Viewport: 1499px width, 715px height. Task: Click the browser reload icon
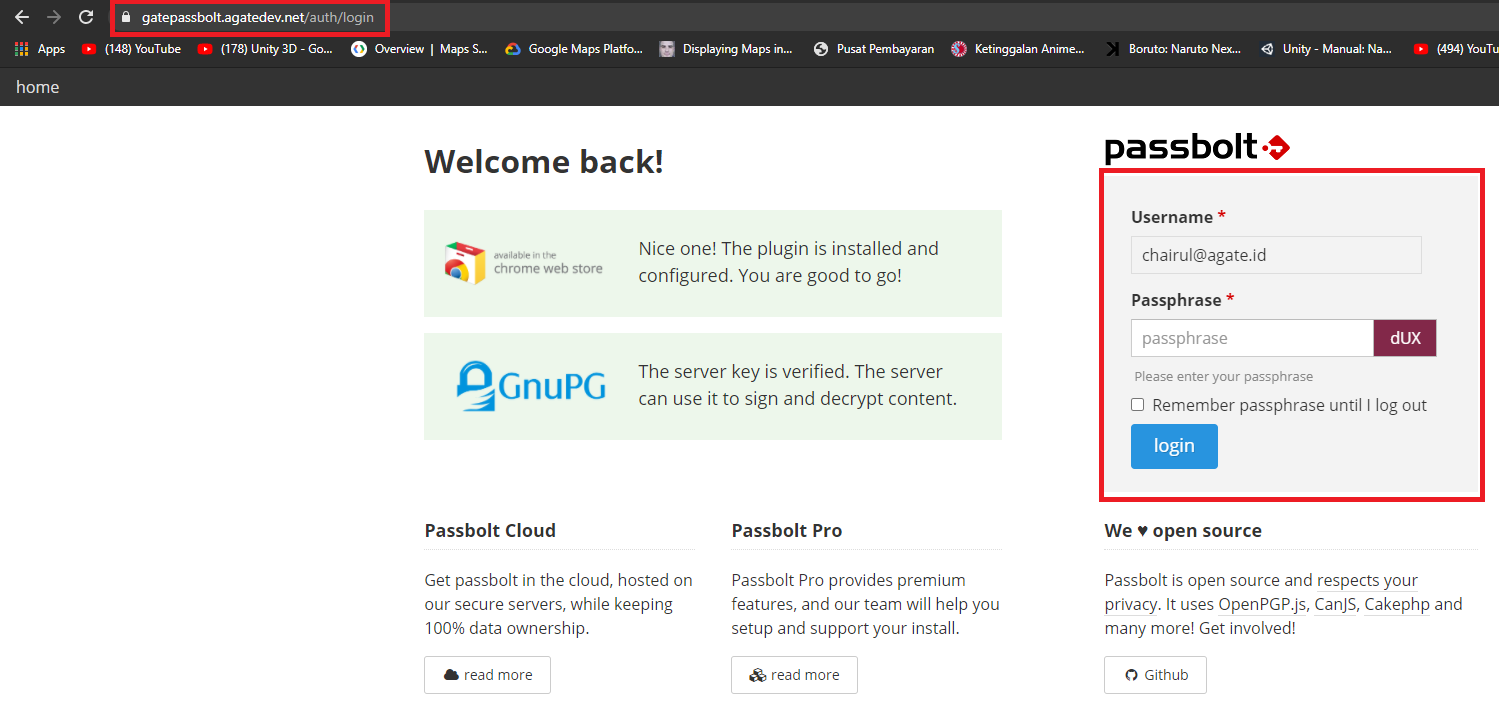[x=86, y=17]
